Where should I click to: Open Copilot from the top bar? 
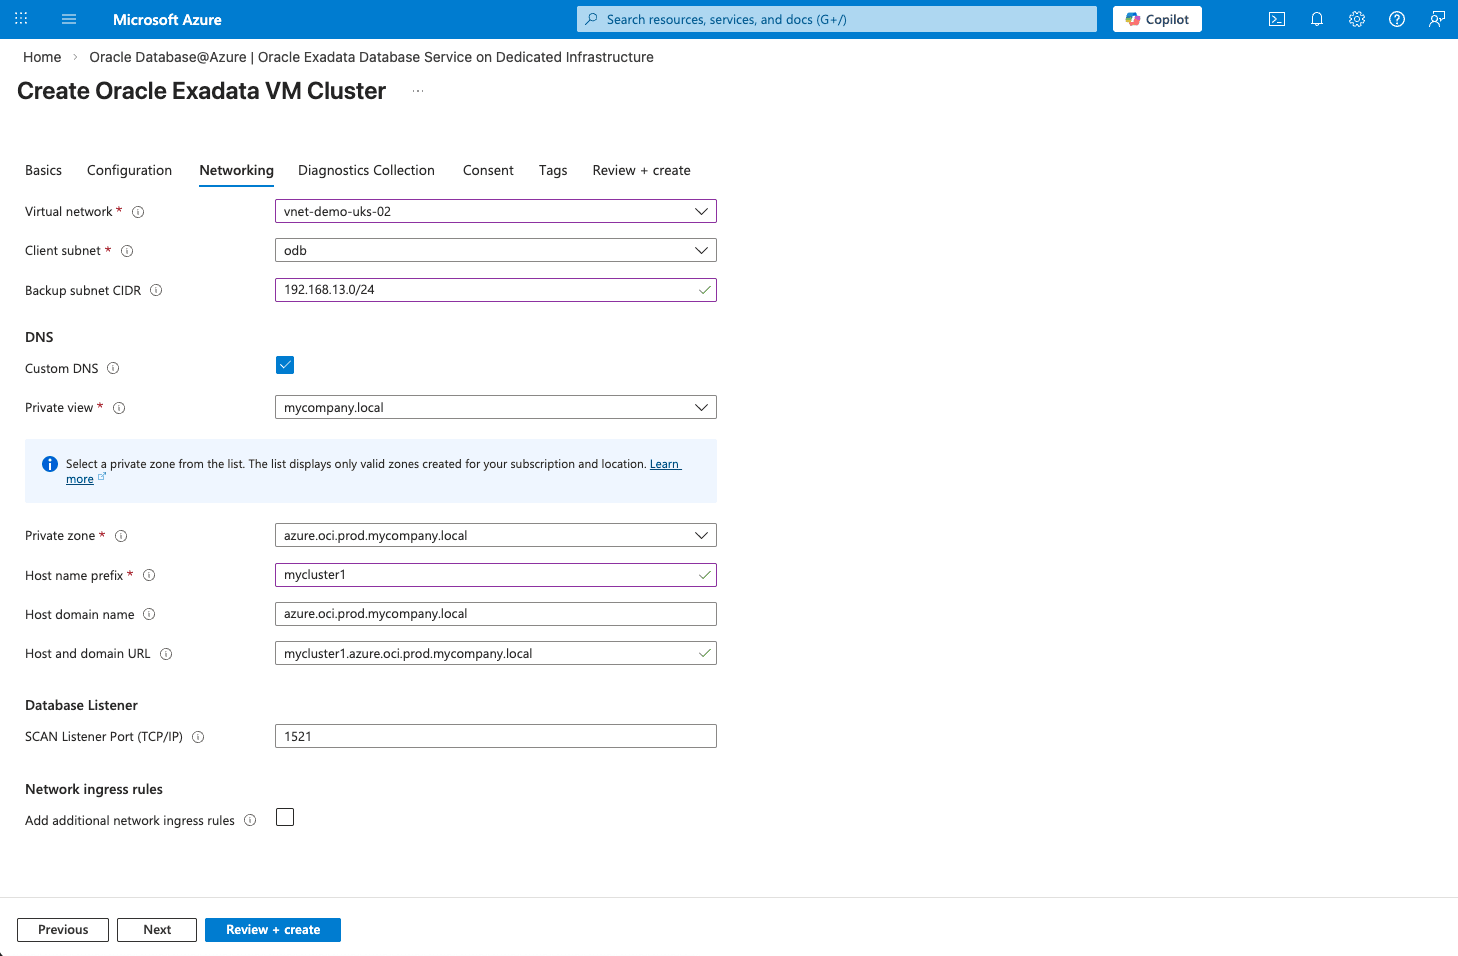[x=1157, y=18]
